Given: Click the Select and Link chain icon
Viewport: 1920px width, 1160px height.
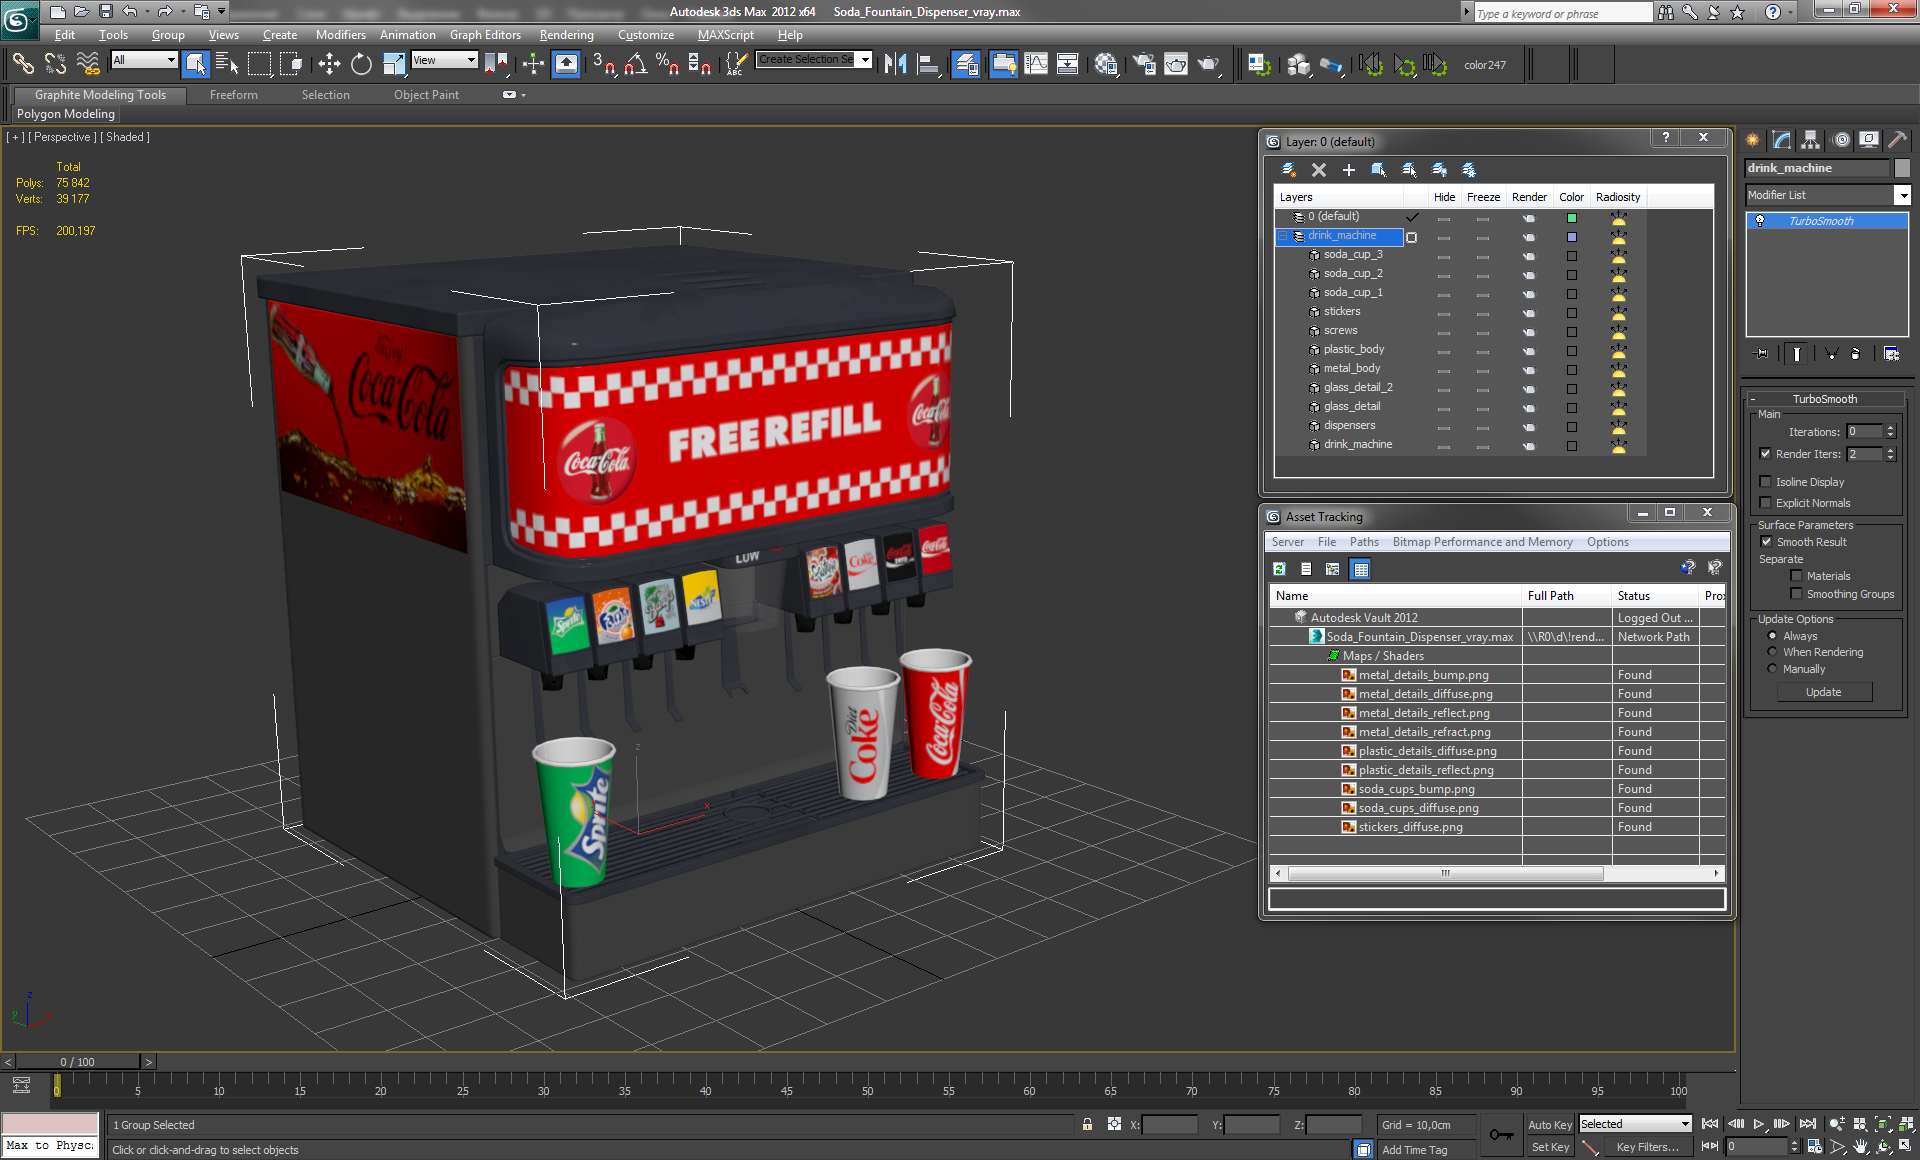Looking at the screenshot, I should pyautogui.click(x=22, y=65).
